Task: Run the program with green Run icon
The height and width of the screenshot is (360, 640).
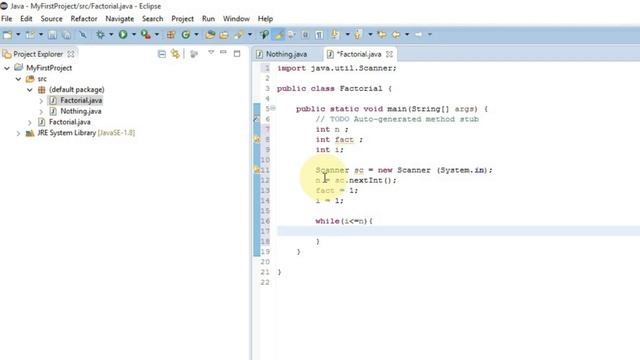Action: (123, 35)
